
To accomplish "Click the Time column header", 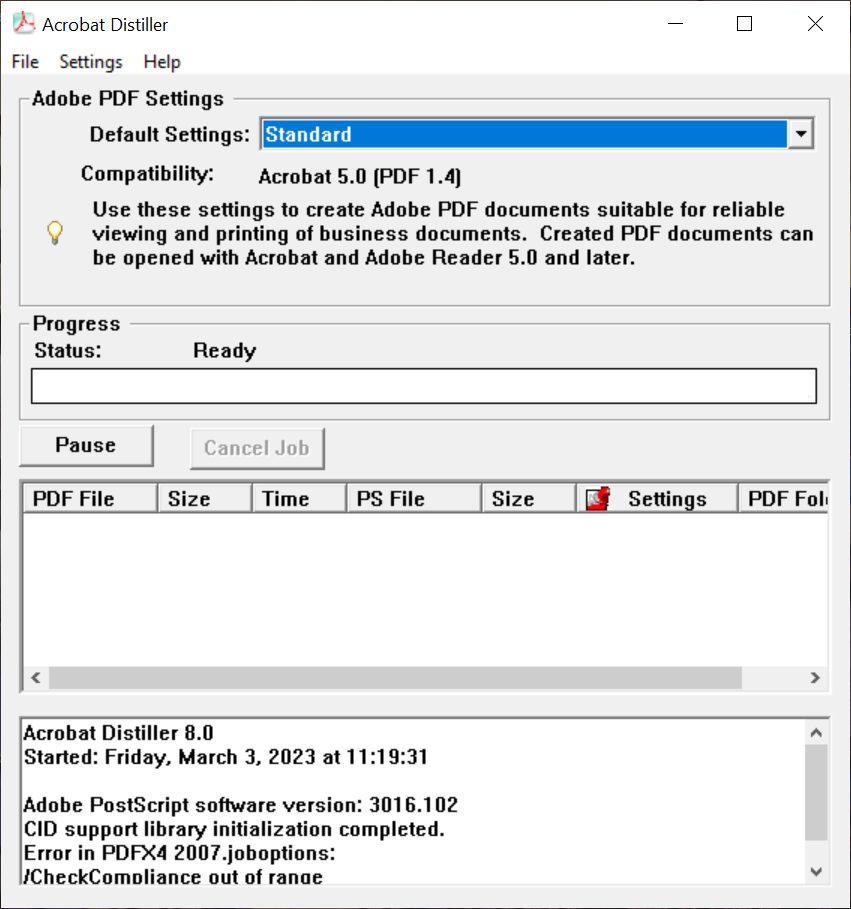I will pos(299,499).
